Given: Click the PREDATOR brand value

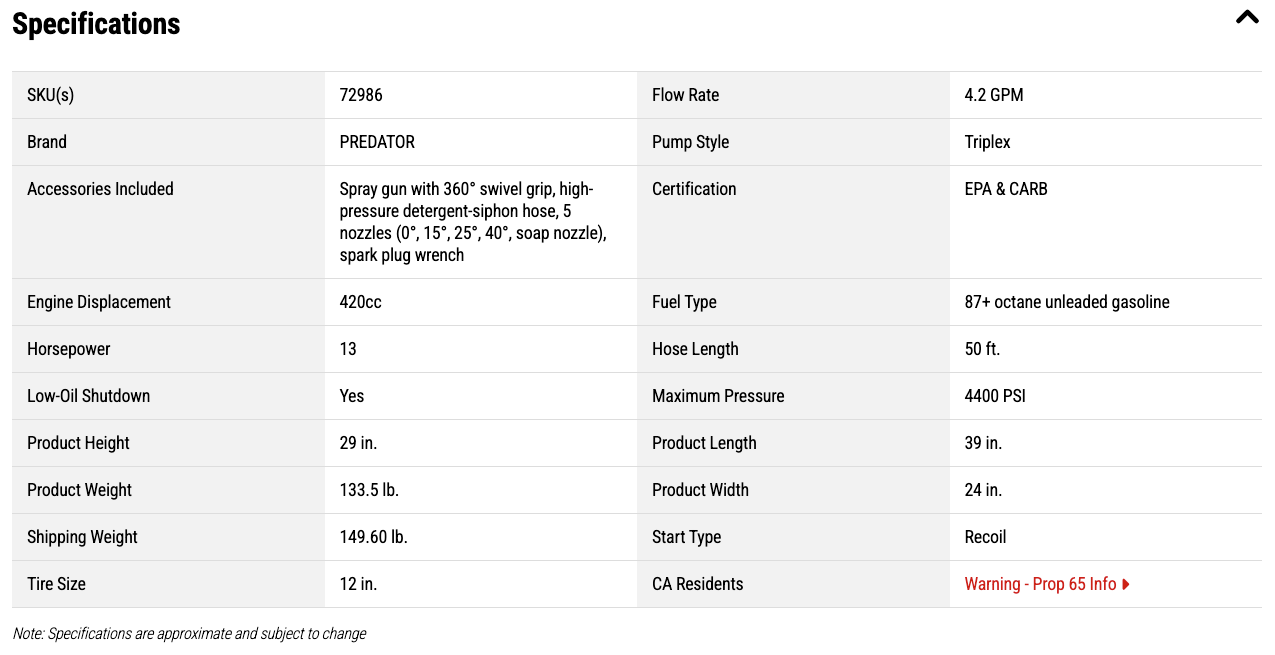Looking at the screenshot, I should (x=377, y=142).
